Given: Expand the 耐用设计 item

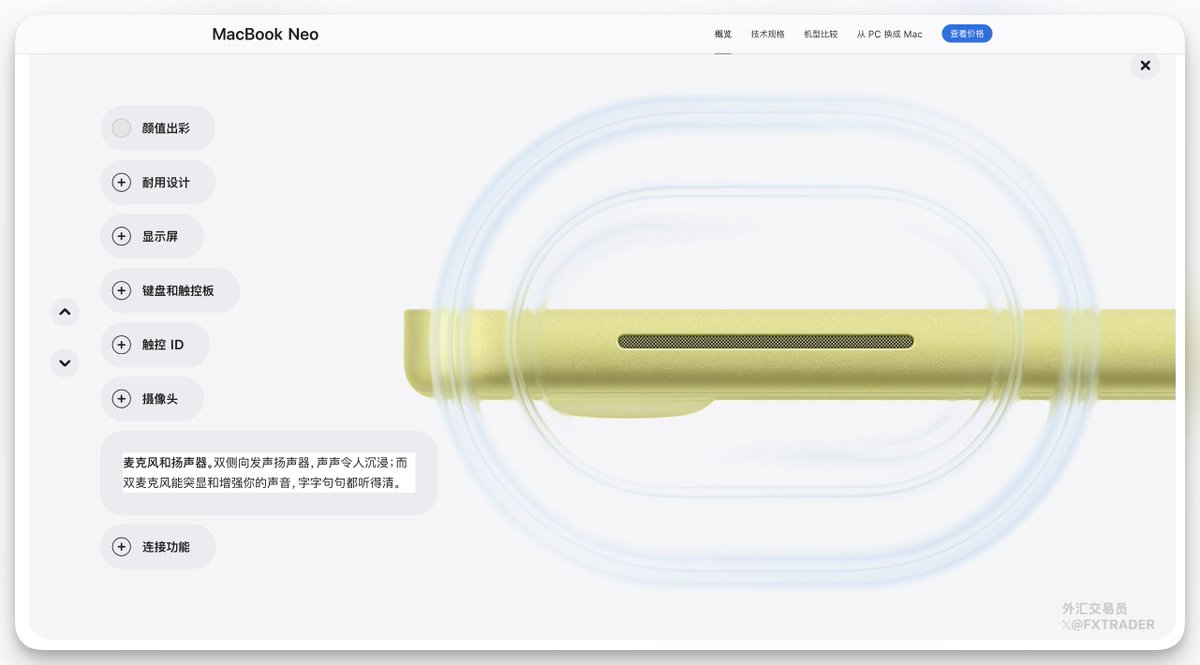Looking at the screenshot, I should (158, 182).
